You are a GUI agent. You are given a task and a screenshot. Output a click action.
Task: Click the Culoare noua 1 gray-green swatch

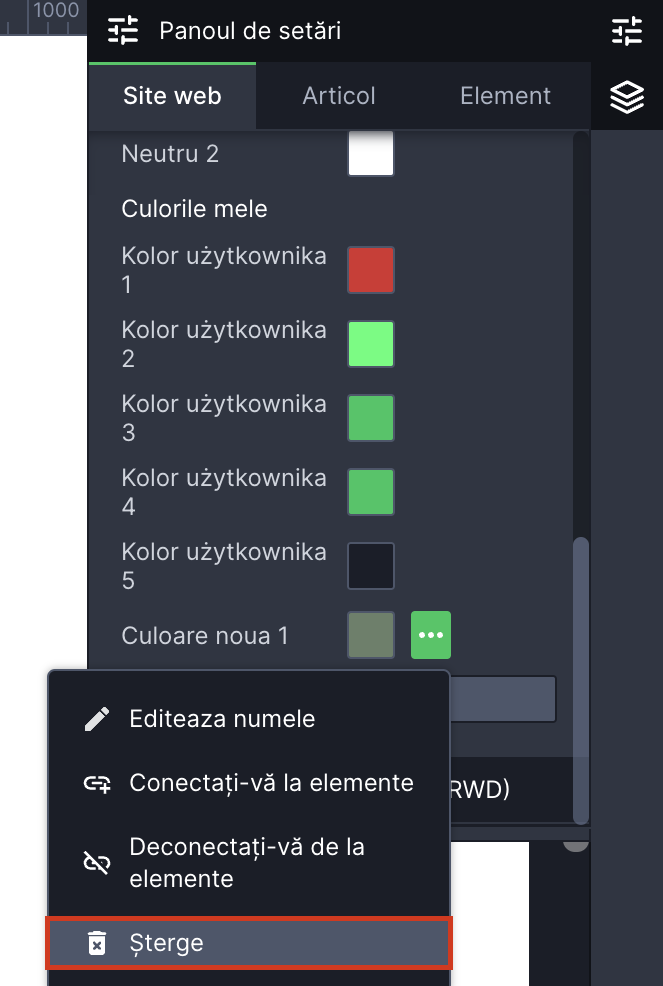pyautogui.click(x=371, y=635)
